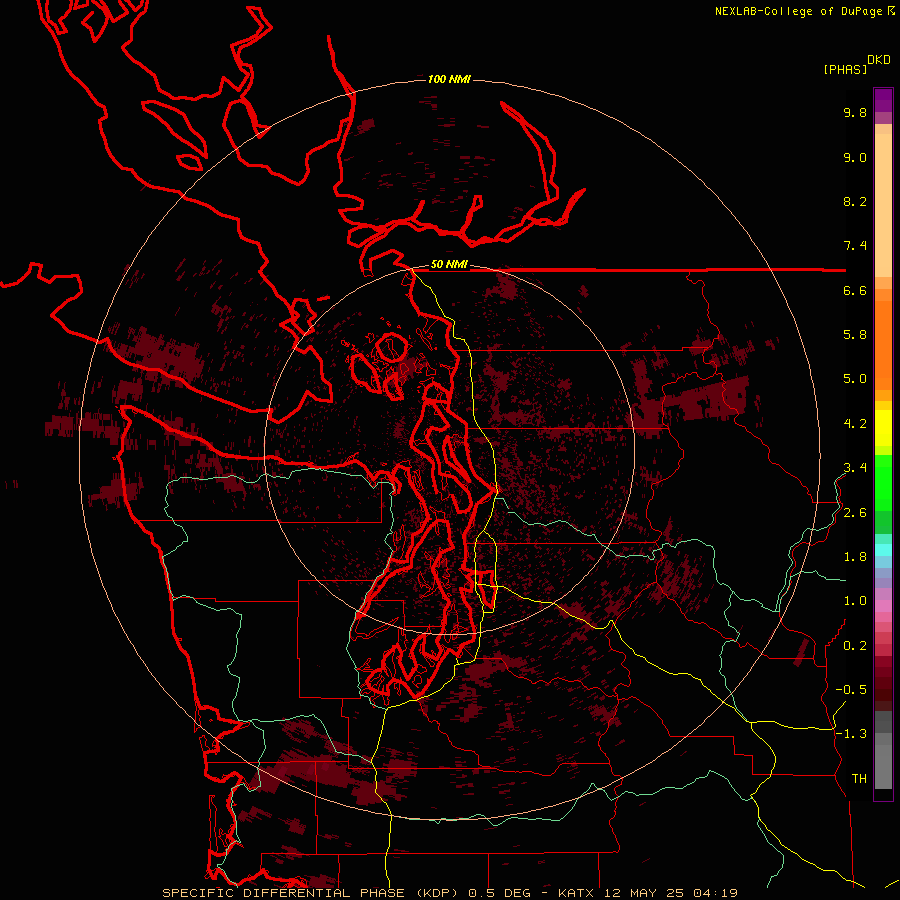Click the cyan color bar segment
Screen dimensions: 900x900
(883, 550)
